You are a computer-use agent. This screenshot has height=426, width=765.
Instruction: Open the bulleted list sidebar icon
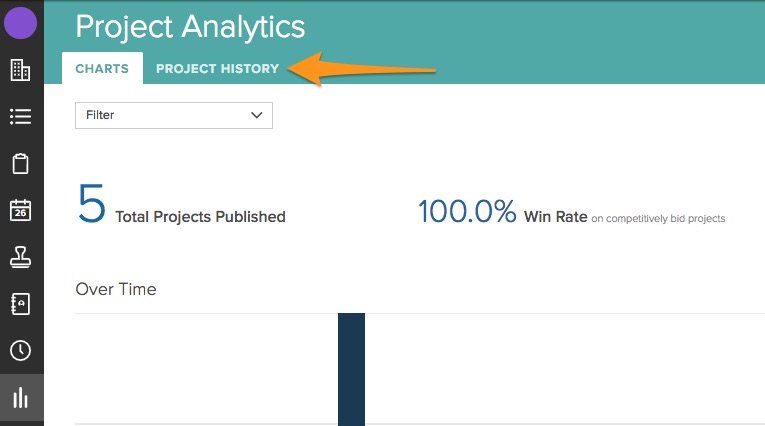[21, 117]
